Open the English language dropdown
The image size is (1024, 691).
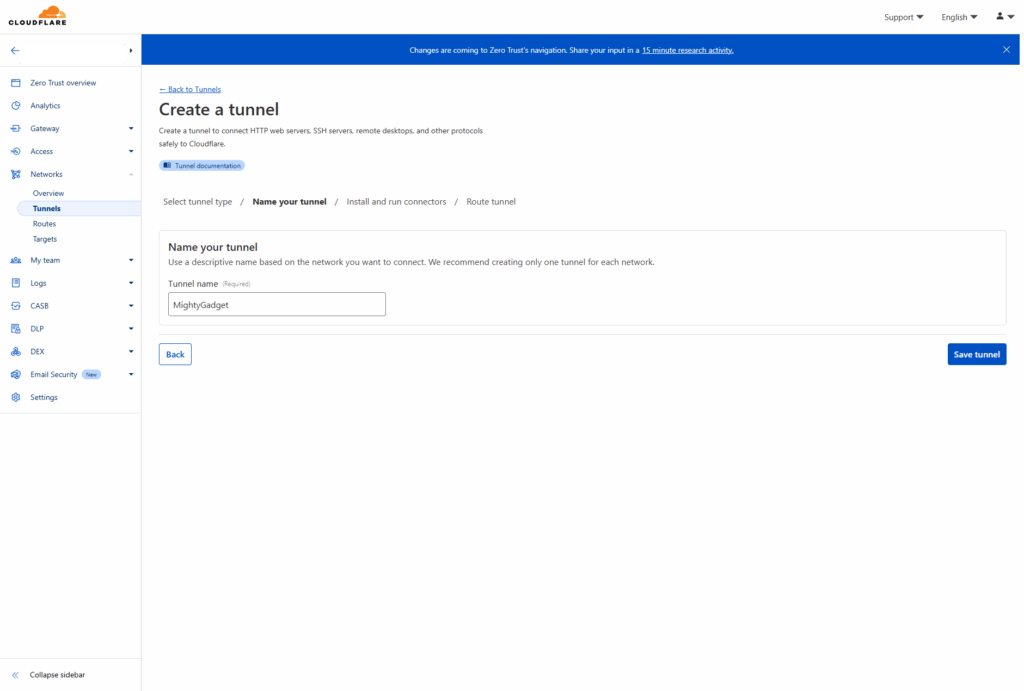click(959, 17)
